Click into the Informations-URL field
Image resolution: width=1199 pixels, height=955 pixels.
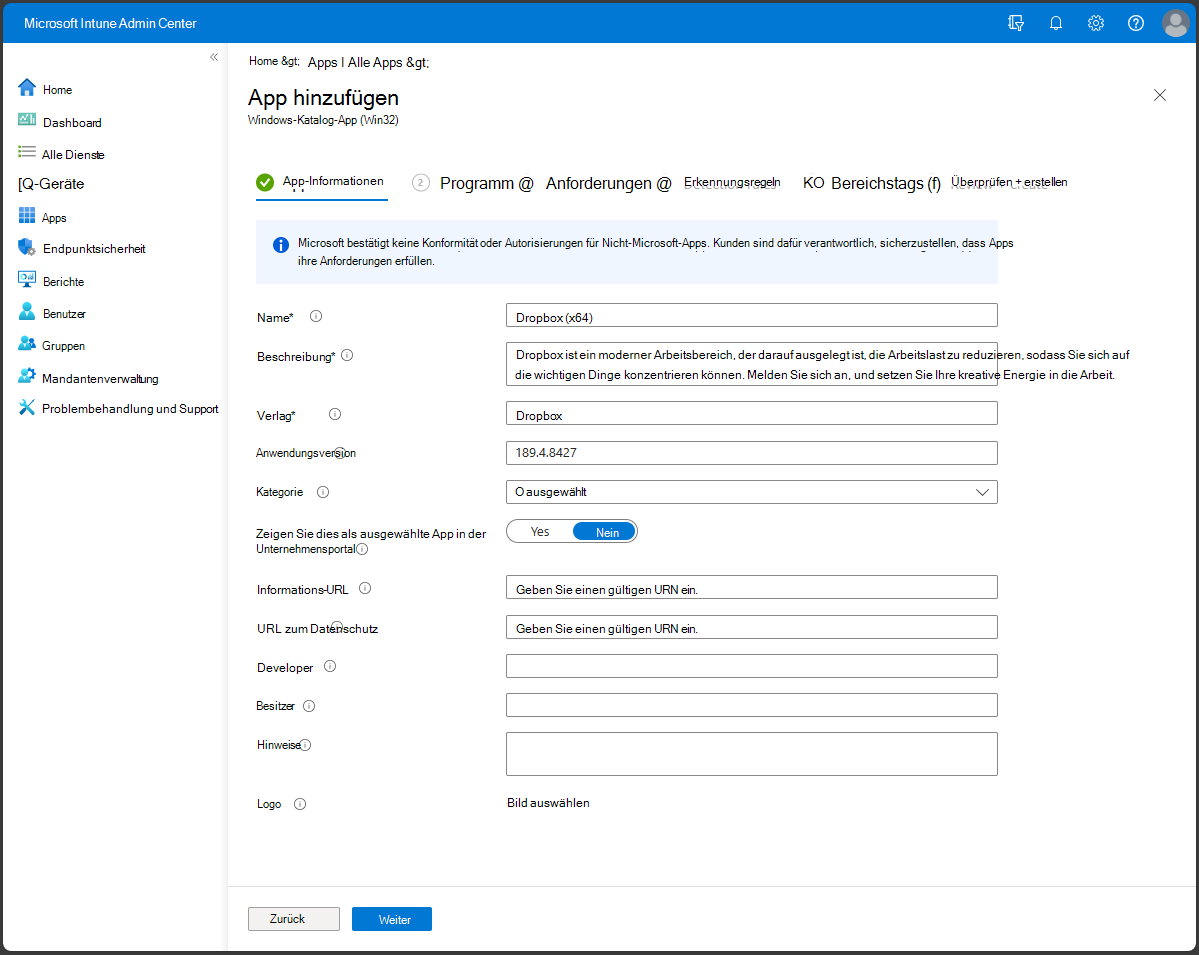(x=751, y=588)
